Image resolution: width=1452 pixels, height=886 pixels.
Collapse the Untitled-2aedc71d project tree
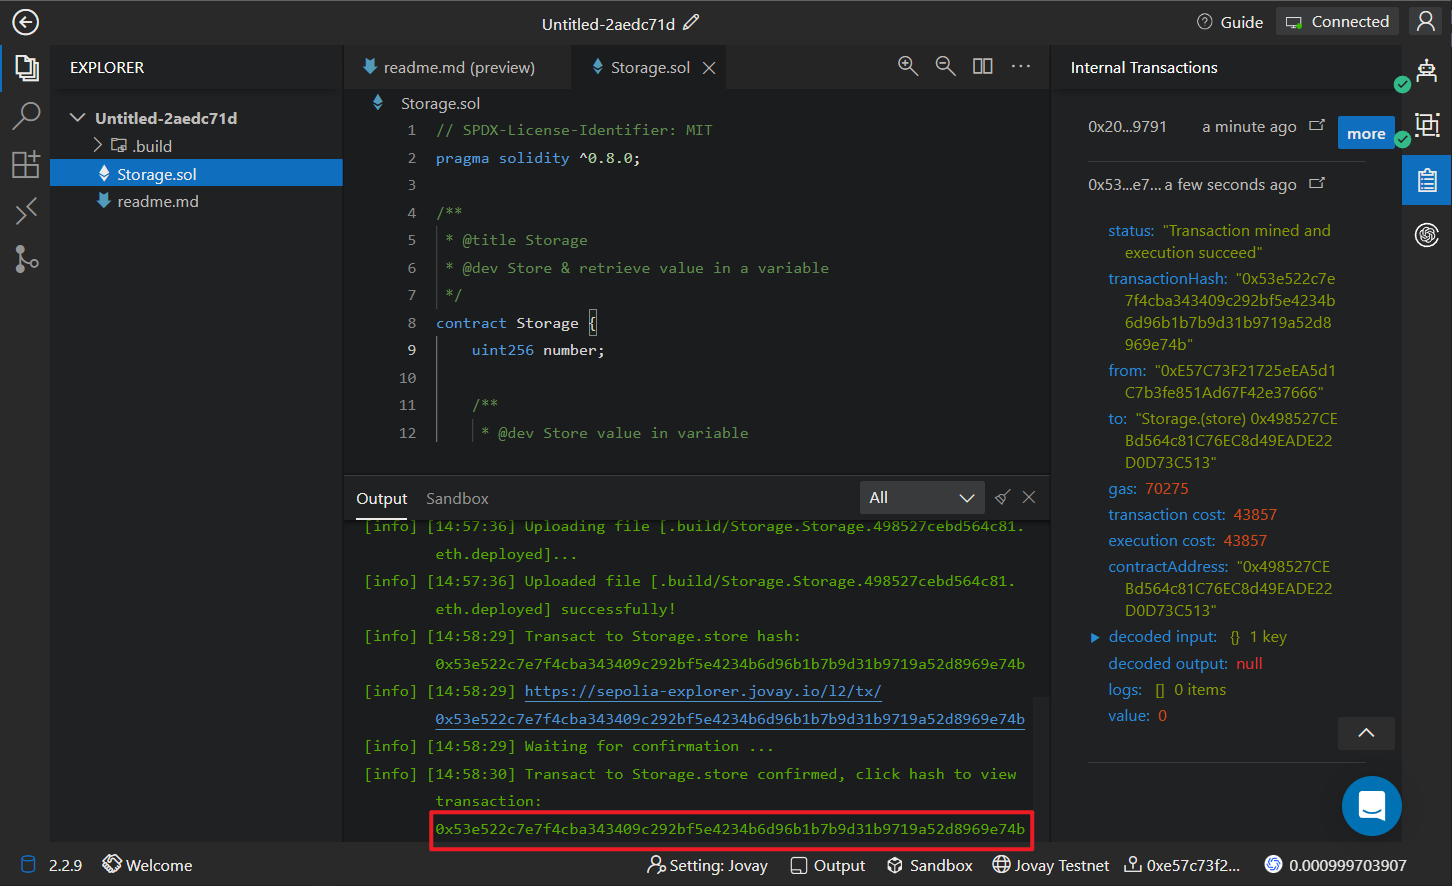point(77,118)
